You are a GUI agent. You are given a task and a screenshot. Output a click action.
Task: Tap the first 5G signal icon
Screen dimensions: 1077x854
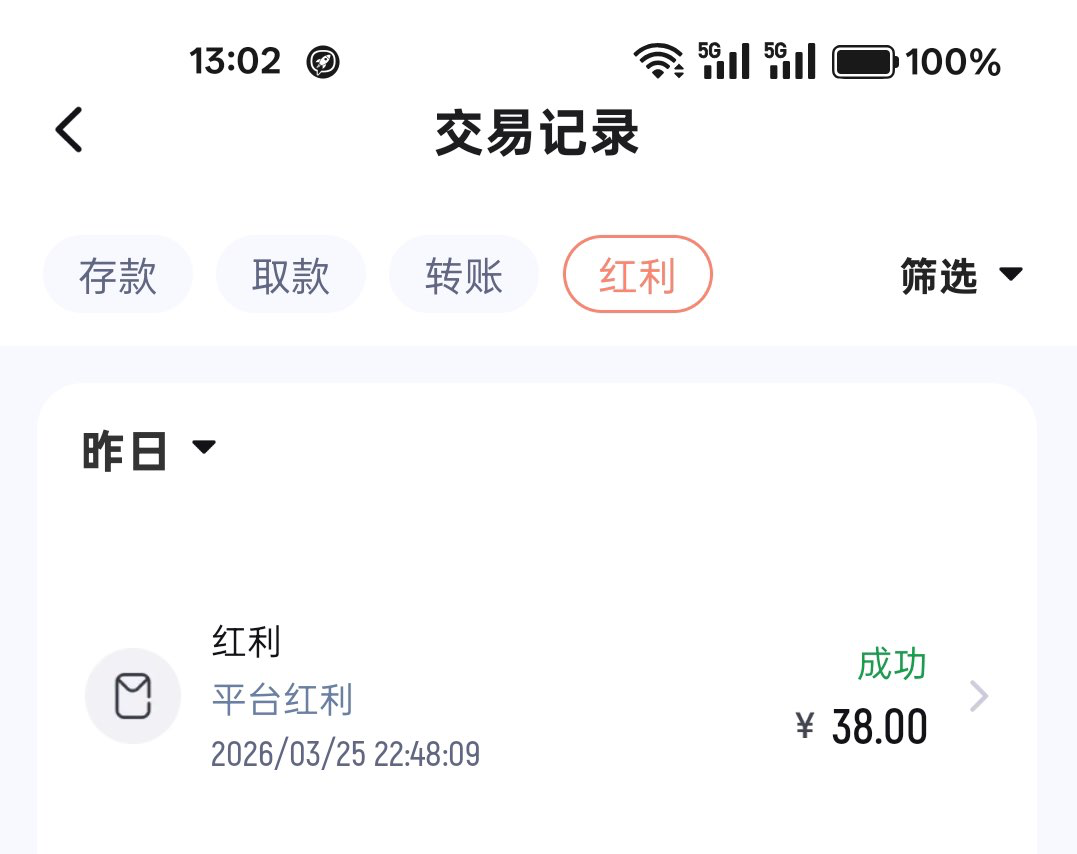tap(724, 61)
